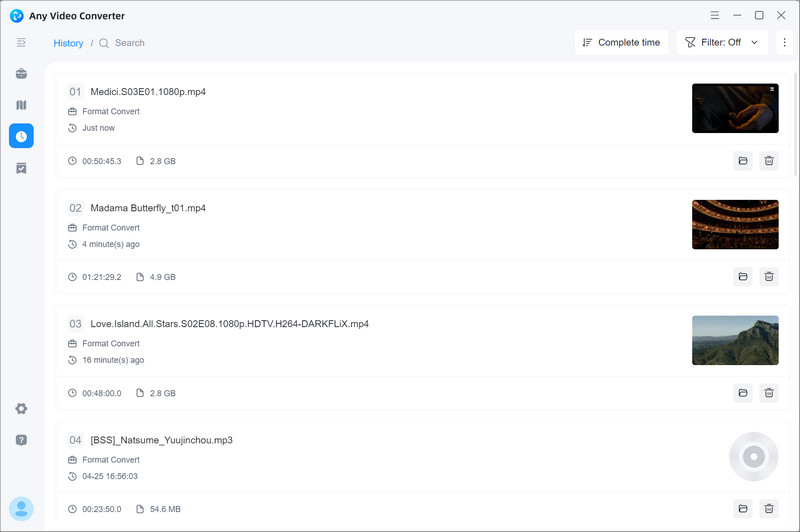Sort by Complete time button

(x=621, y=43)
